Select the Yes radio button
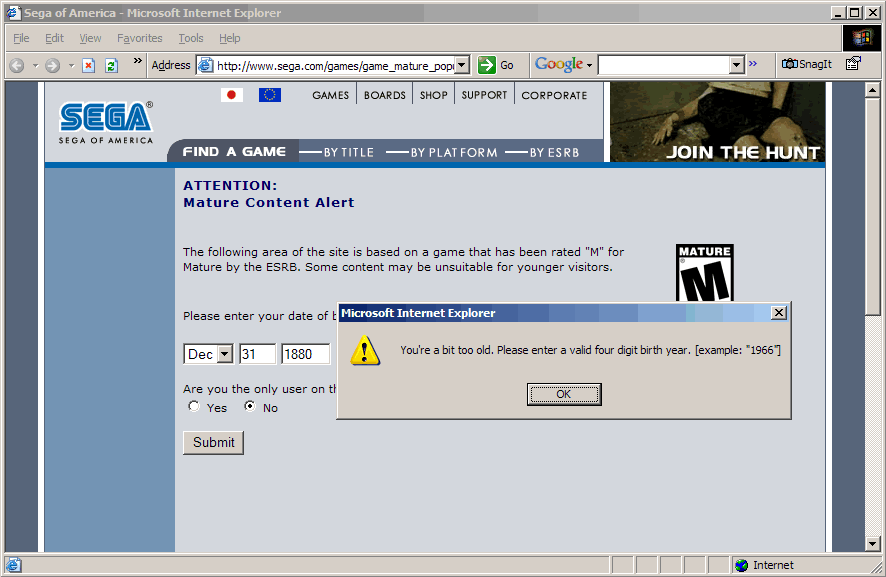This screenshot has width=886, height=577. pos(194,406)
